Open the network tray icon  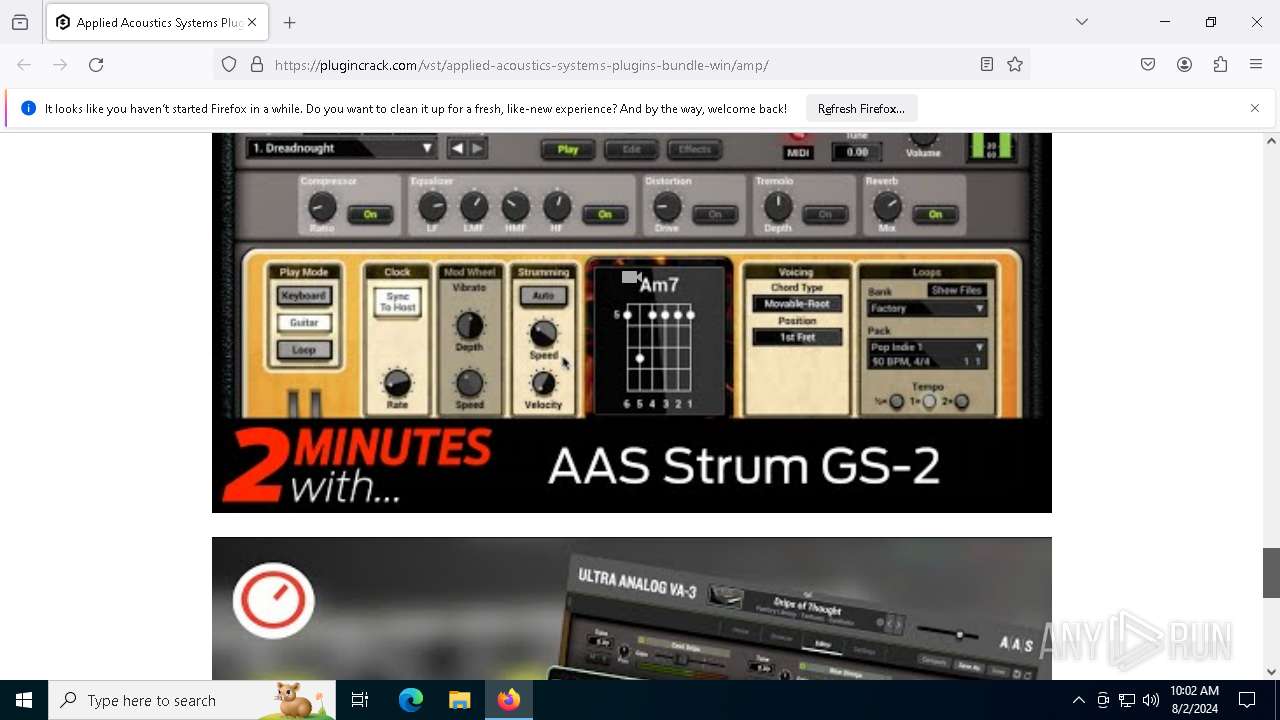pos(1127,701)
